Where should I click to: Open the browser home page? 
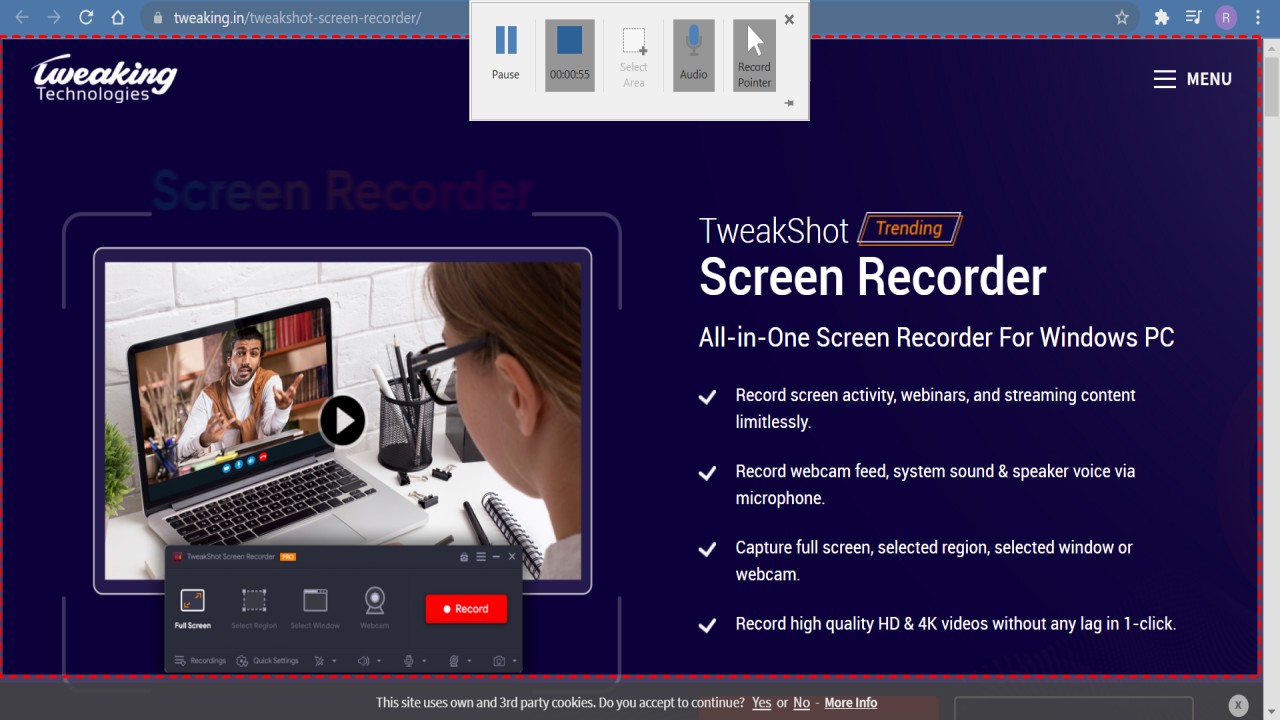[x=118, y=18]
